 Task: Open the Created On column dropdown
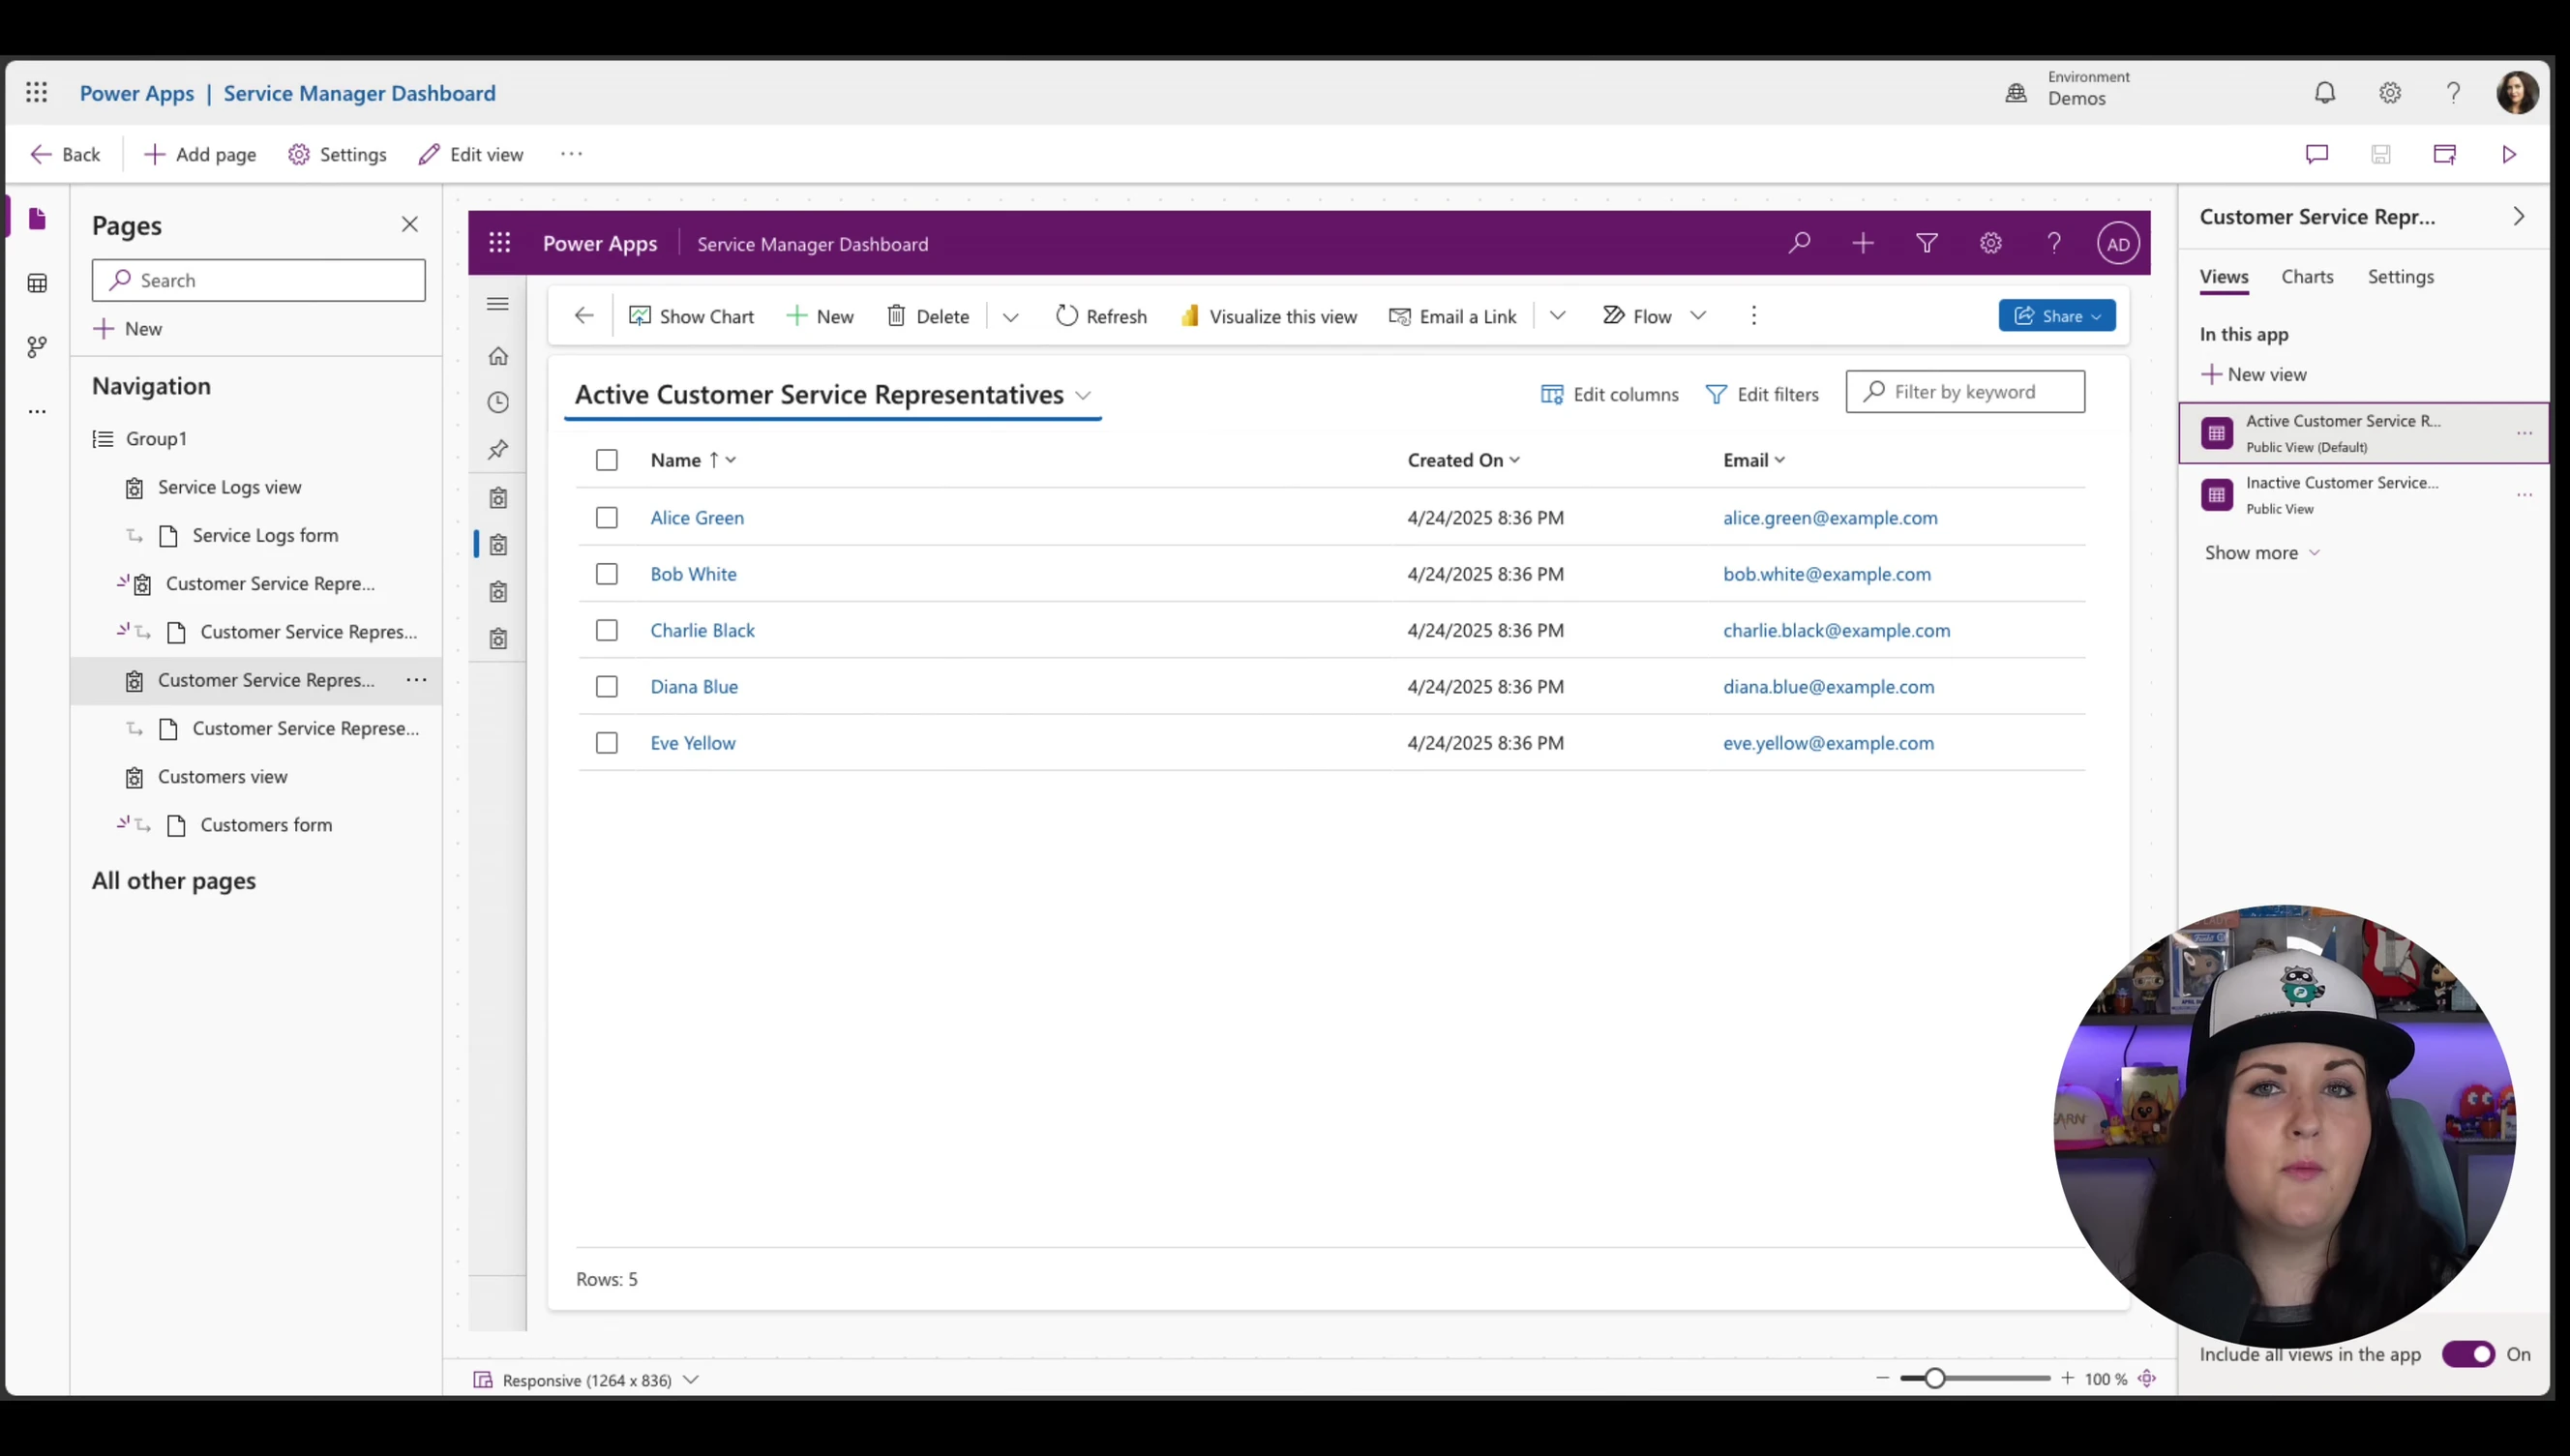[x=1515, y=460]
